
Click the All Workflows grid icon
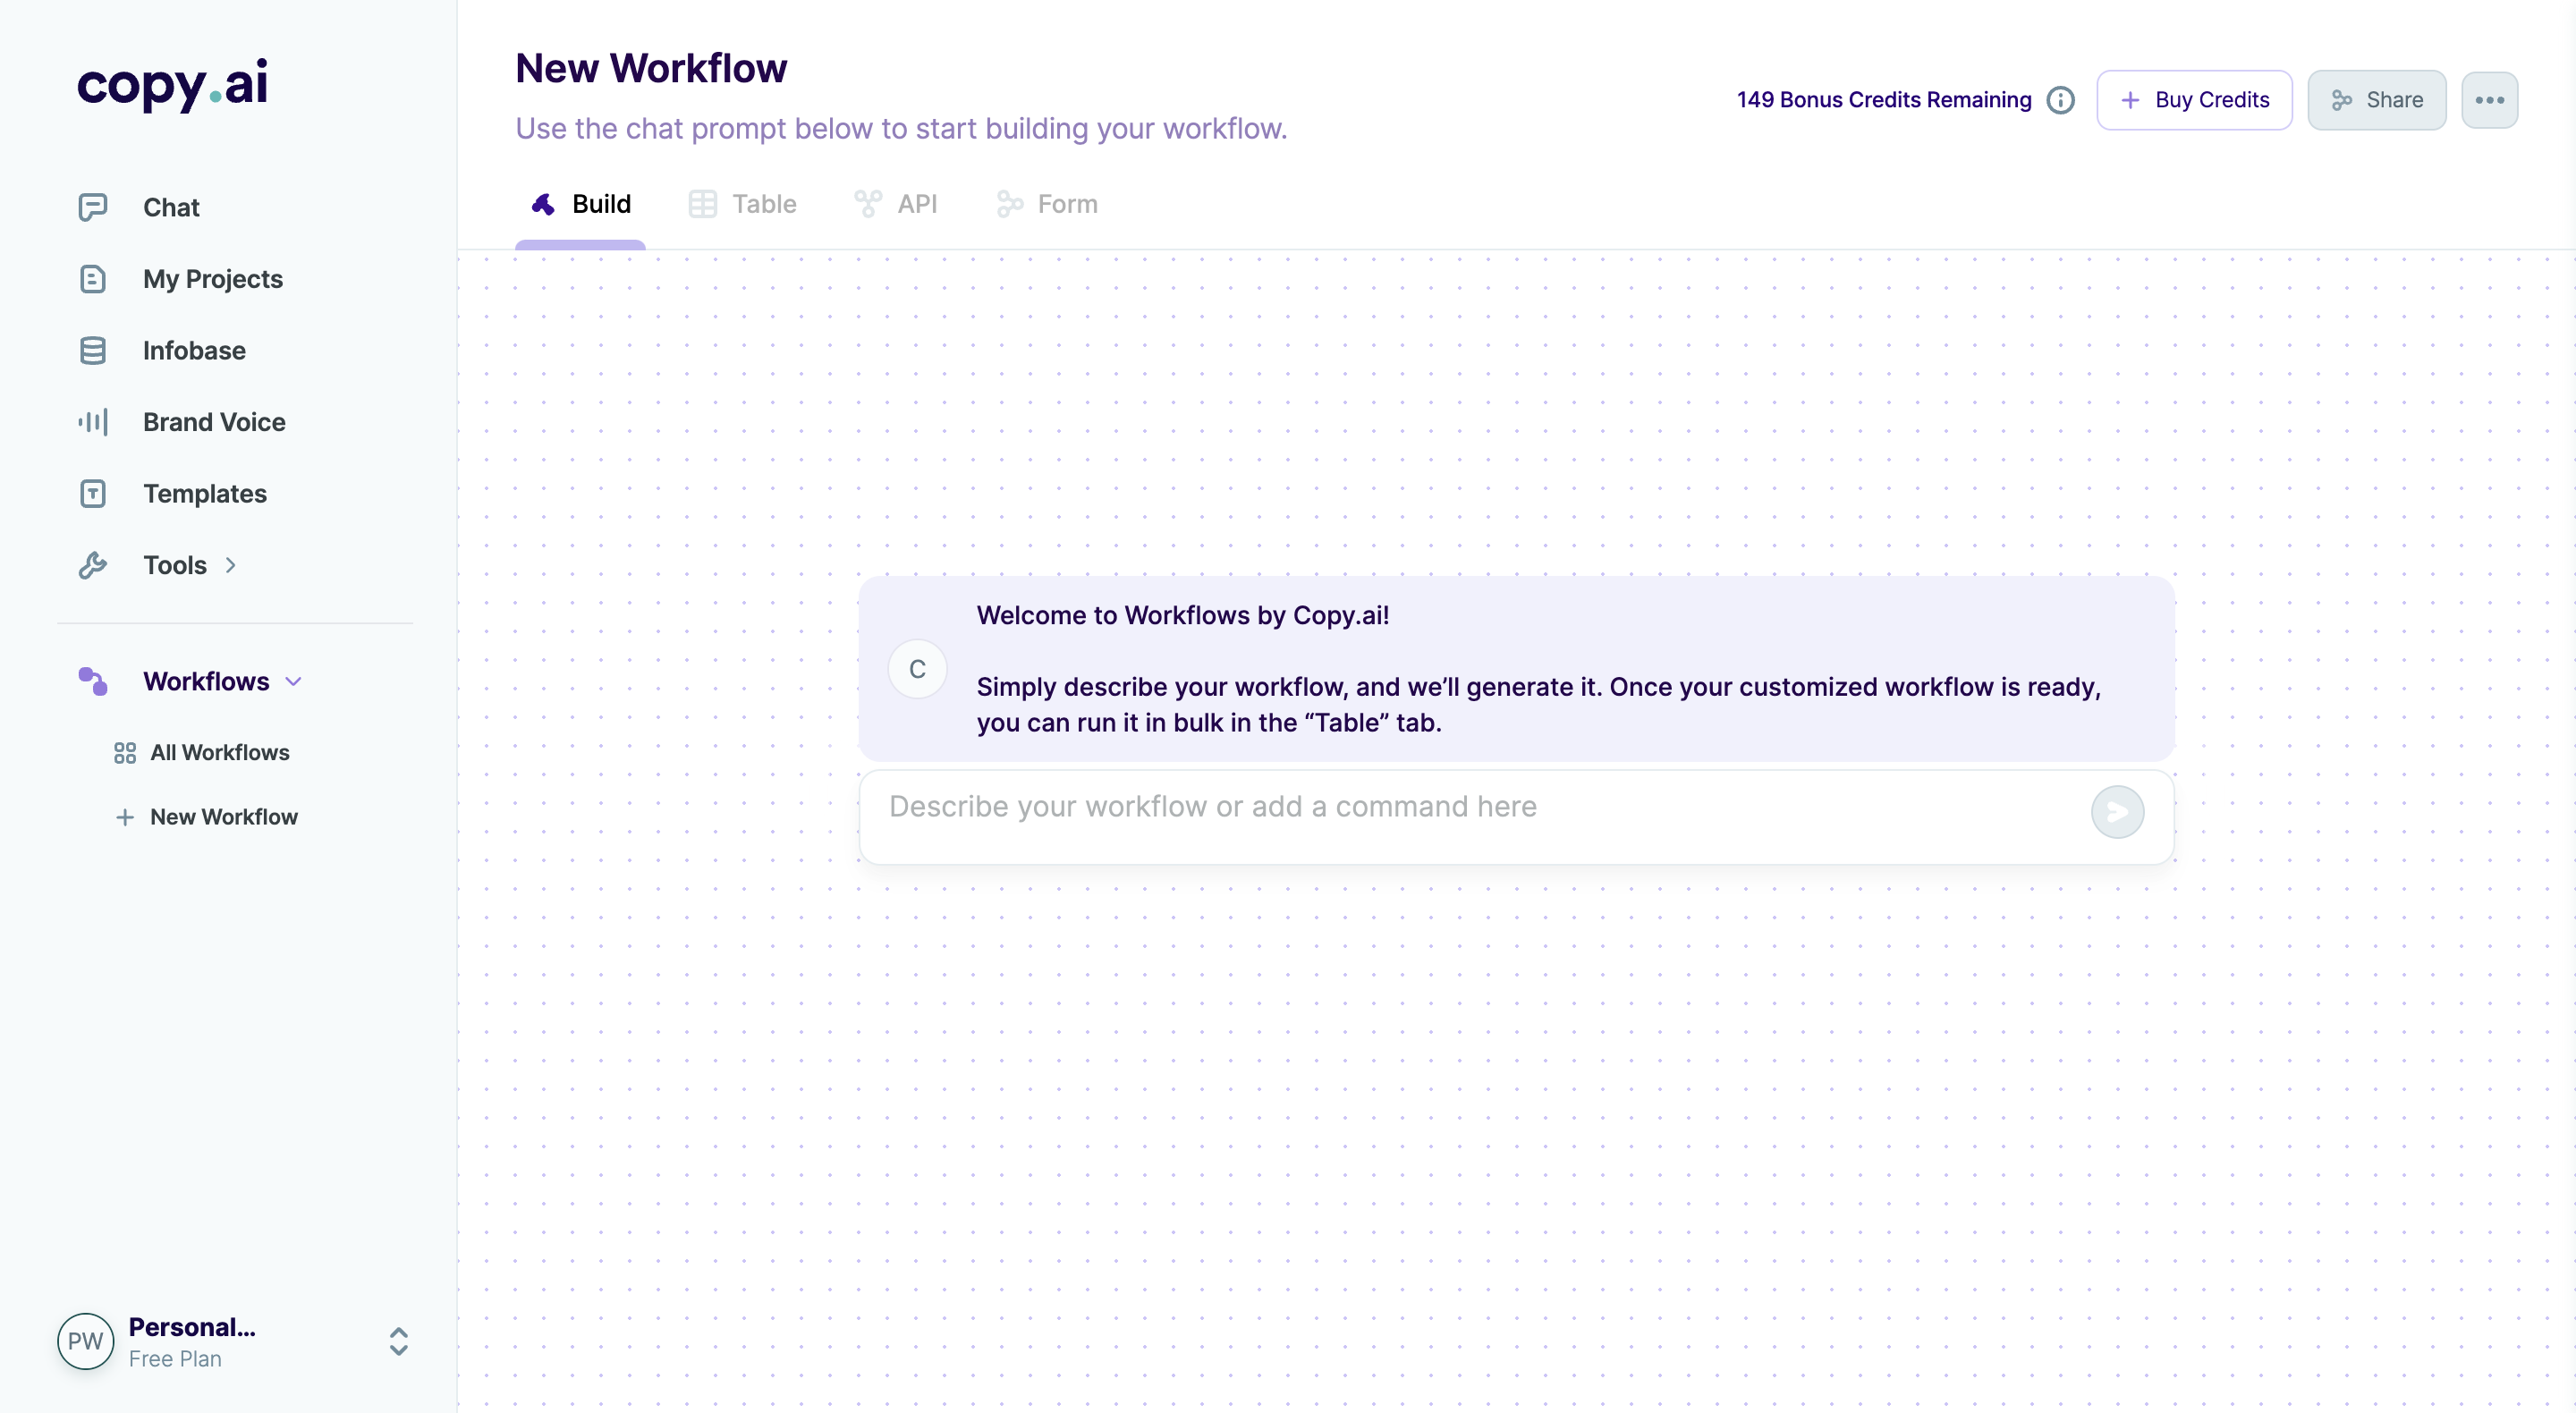(124, 753)
